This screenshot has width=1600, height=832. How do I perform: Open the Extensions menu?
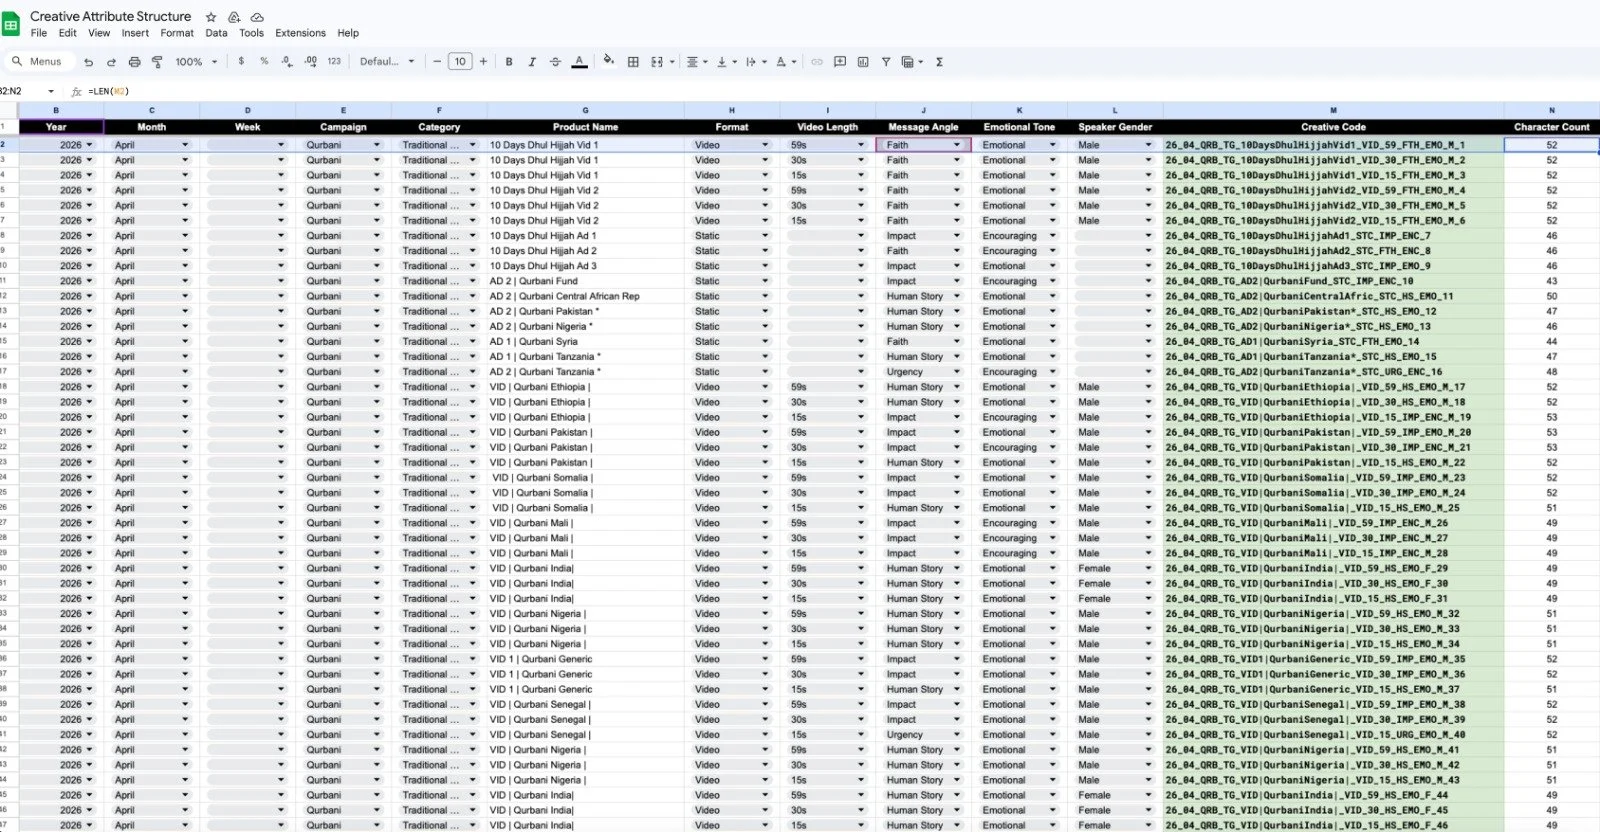click(300, 33)
